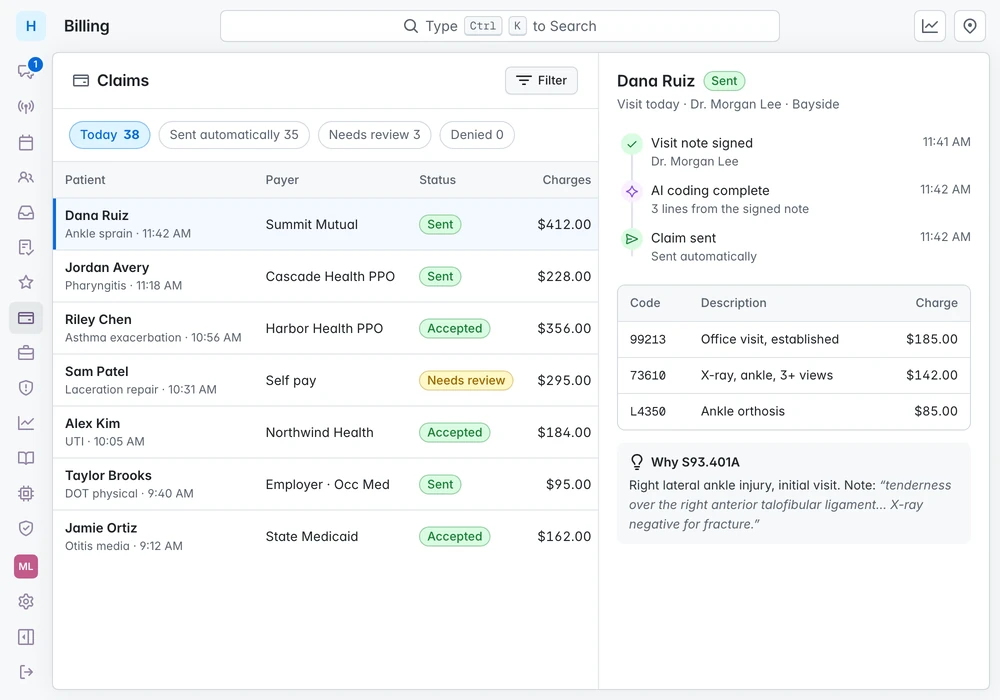The height and width of the screenshot is (700, 1000).
Task: Open the notes checklist icon in sidebar
Action: click(x=26, y=247)
